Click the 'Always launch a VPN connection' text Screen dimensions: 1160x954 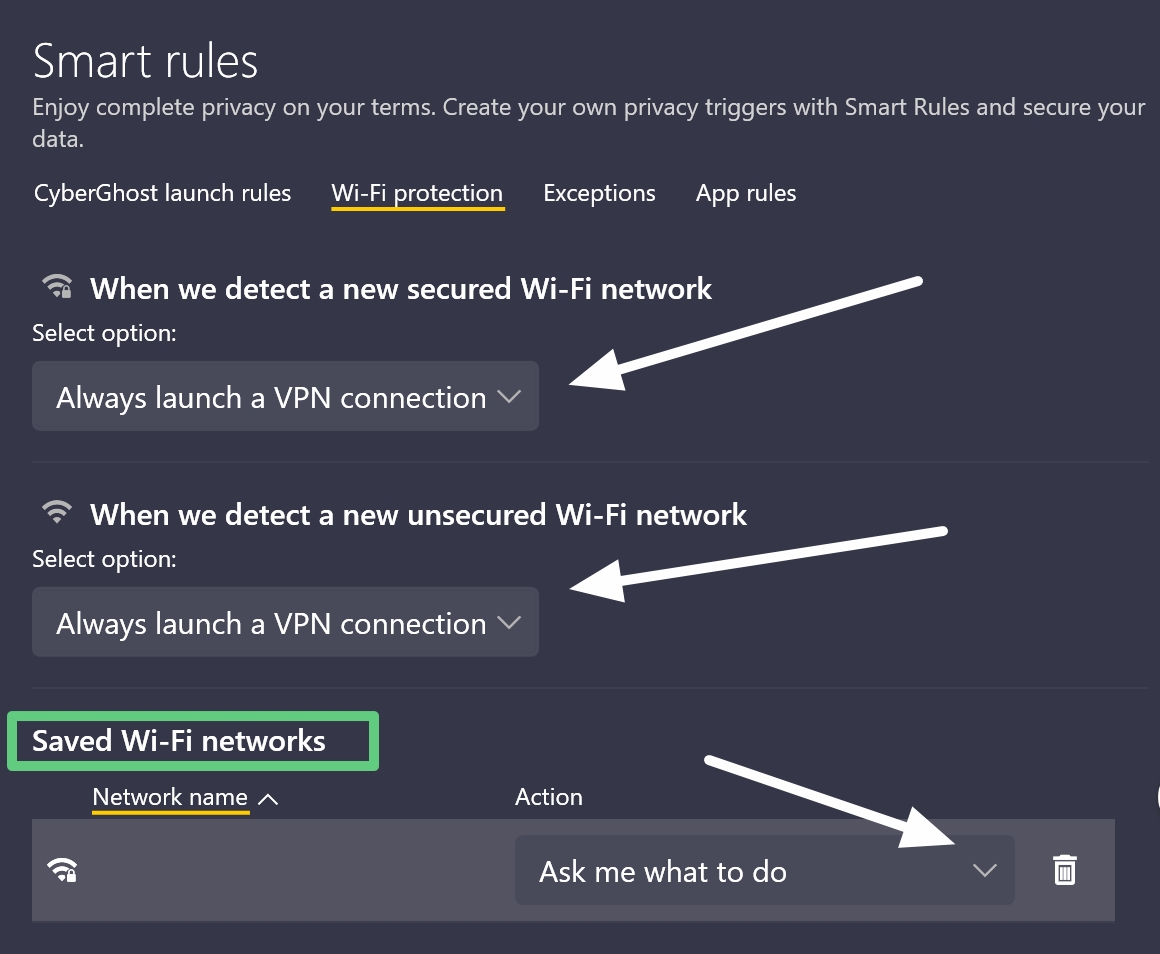pyautogui.click(x=260, y=396)
